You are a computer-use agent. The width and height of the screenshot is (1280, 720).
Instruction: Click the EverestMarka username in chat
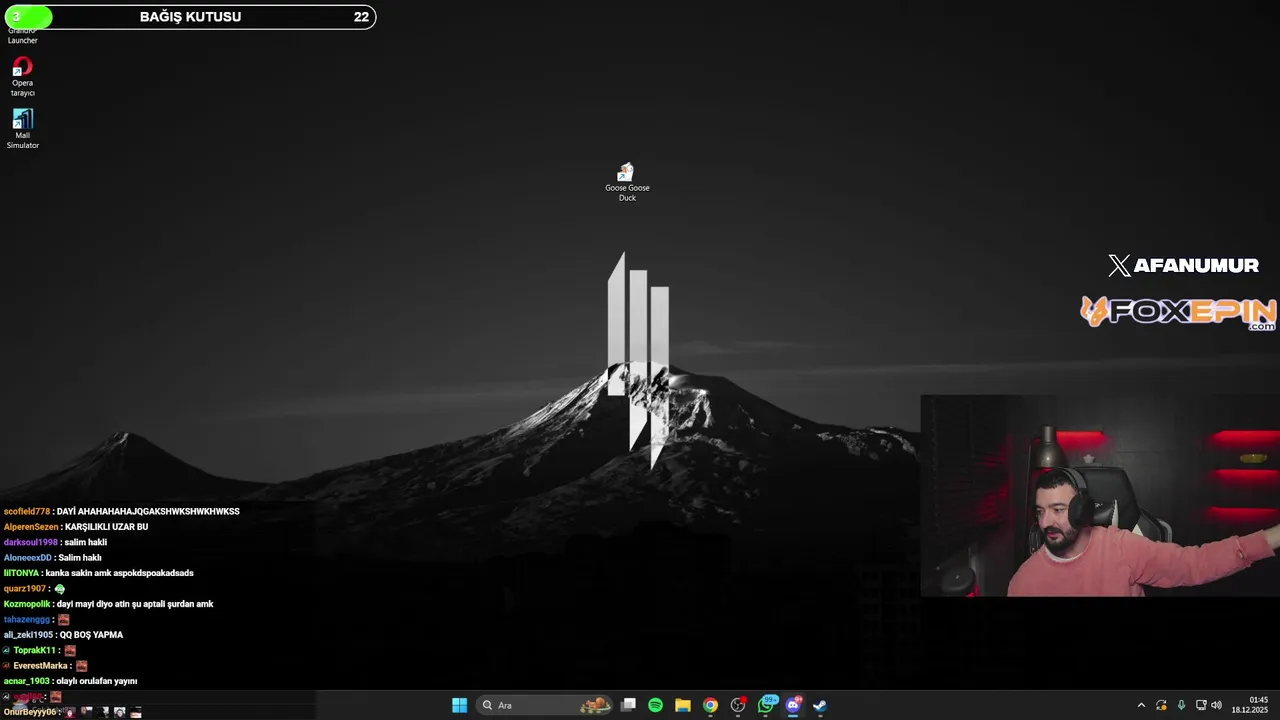point(40,666)
